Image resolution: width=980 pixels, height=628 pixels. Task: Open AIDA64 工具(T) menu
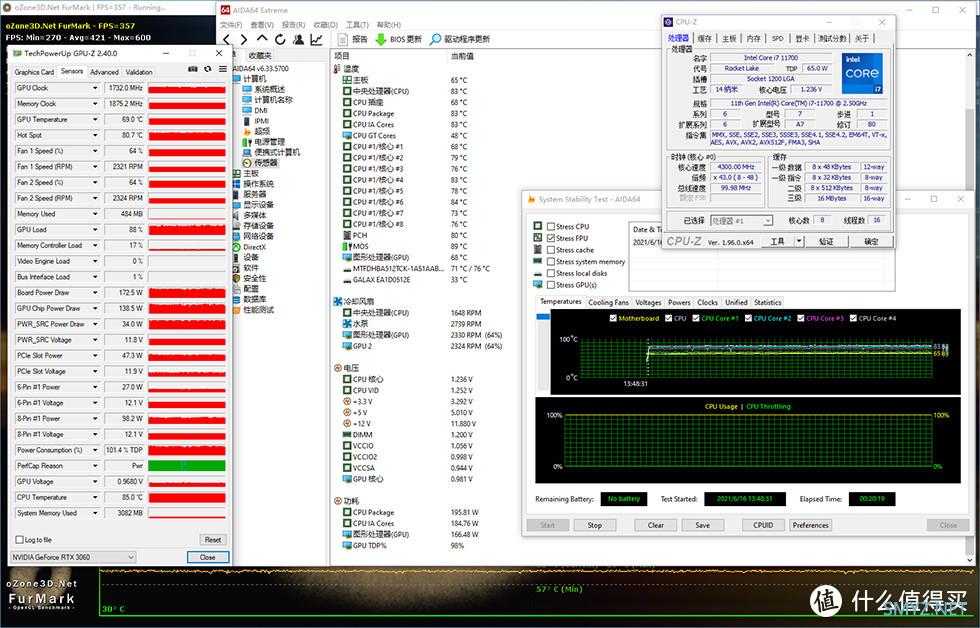tap(357, 25)
